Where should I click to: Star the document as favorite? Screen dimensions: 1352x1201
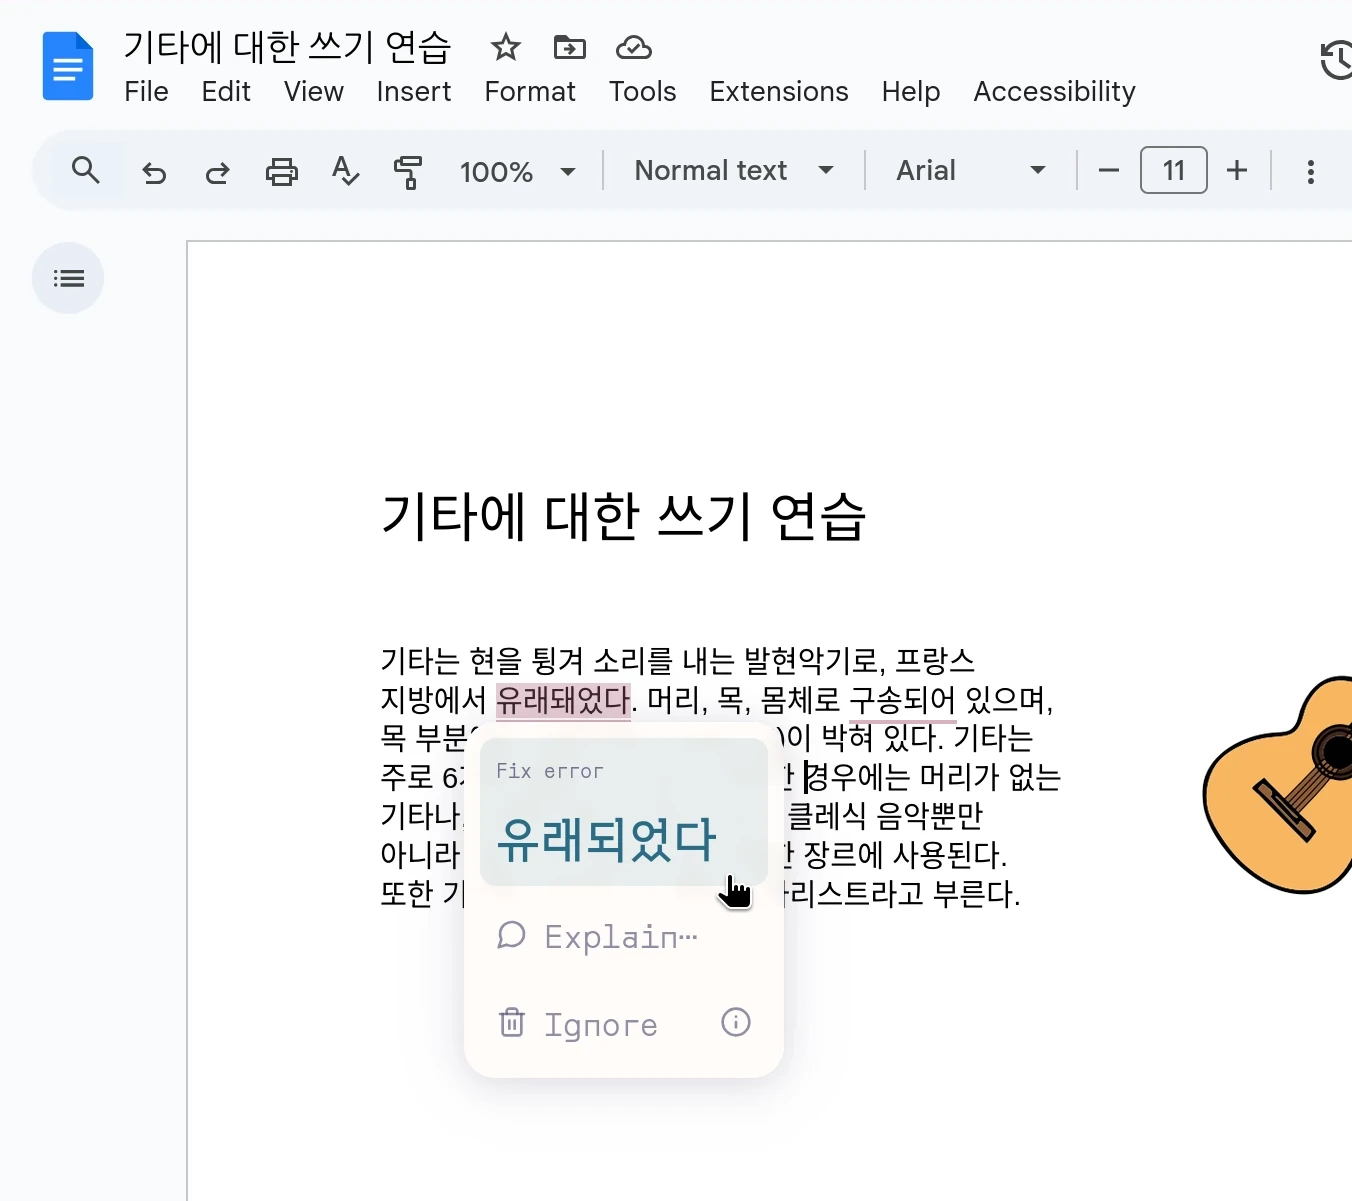pyautogui.click(x=505, y=47)
